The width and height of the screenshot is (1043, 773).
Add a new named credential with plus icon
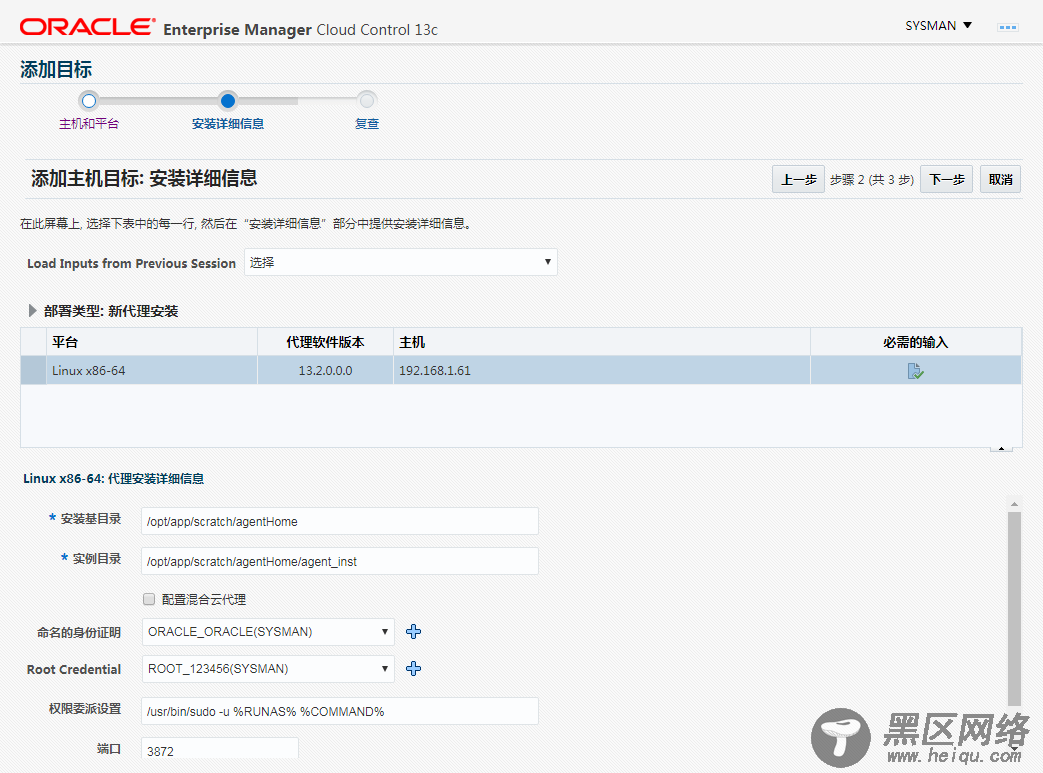coord(413,631)
